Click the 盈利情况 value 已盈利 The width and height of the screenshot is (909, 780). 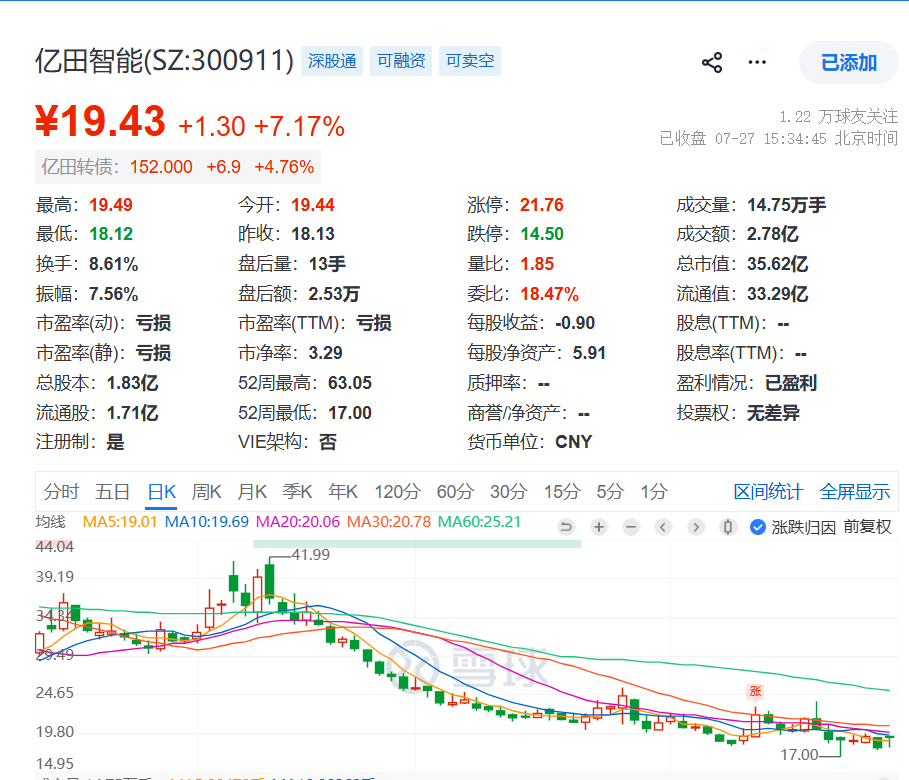point(791,383)
